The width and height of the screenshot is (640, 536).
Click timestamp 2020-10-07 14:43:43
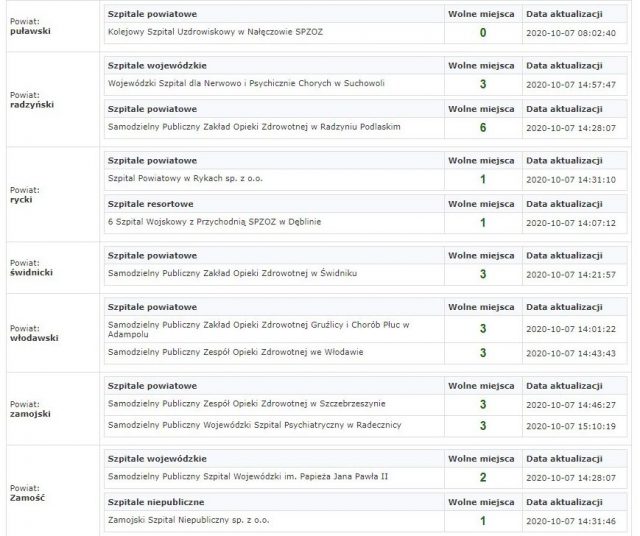571,353
